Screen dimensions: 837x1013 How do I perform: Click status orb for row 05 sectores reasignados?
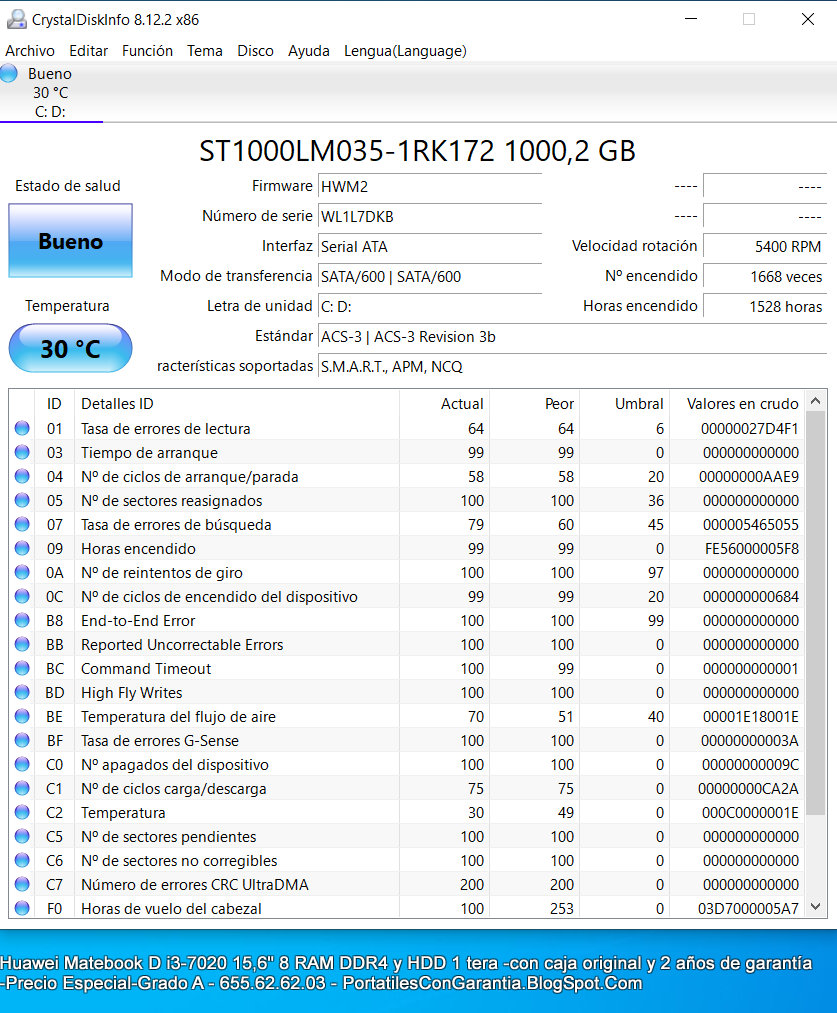(x=22, y=499)
